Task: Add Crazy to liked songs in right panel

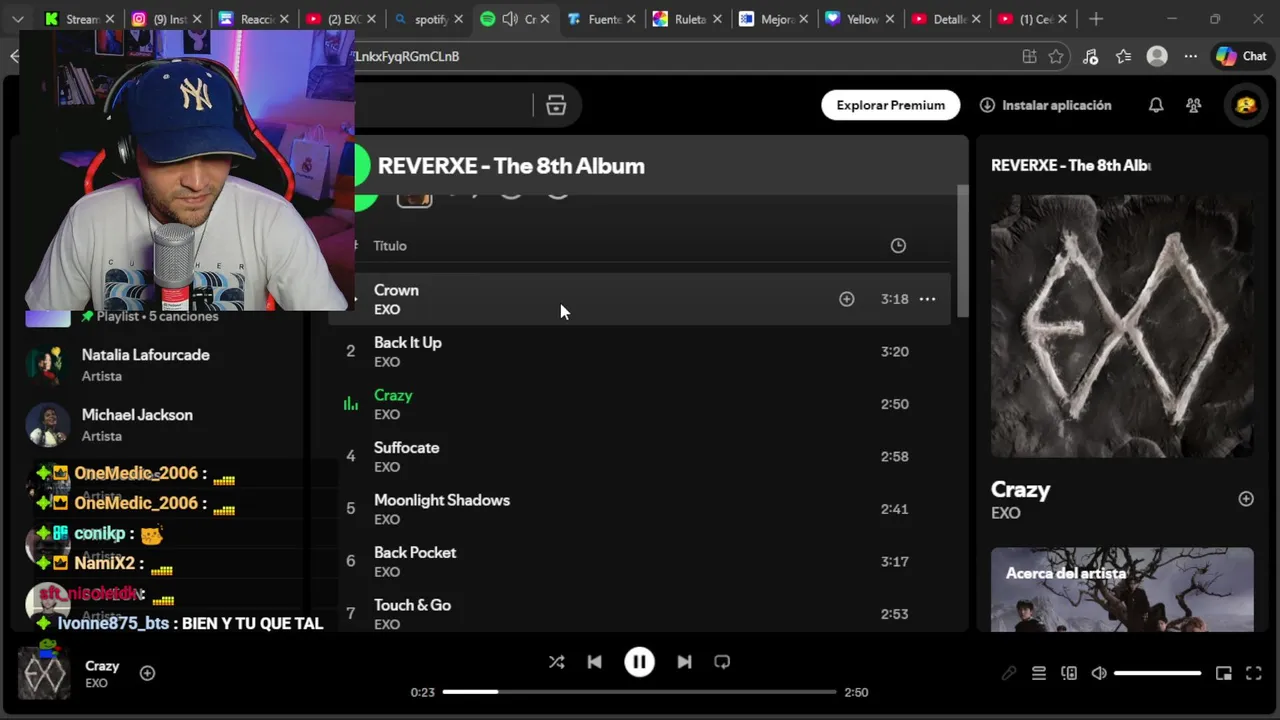Action: (x=1246, y=499)
